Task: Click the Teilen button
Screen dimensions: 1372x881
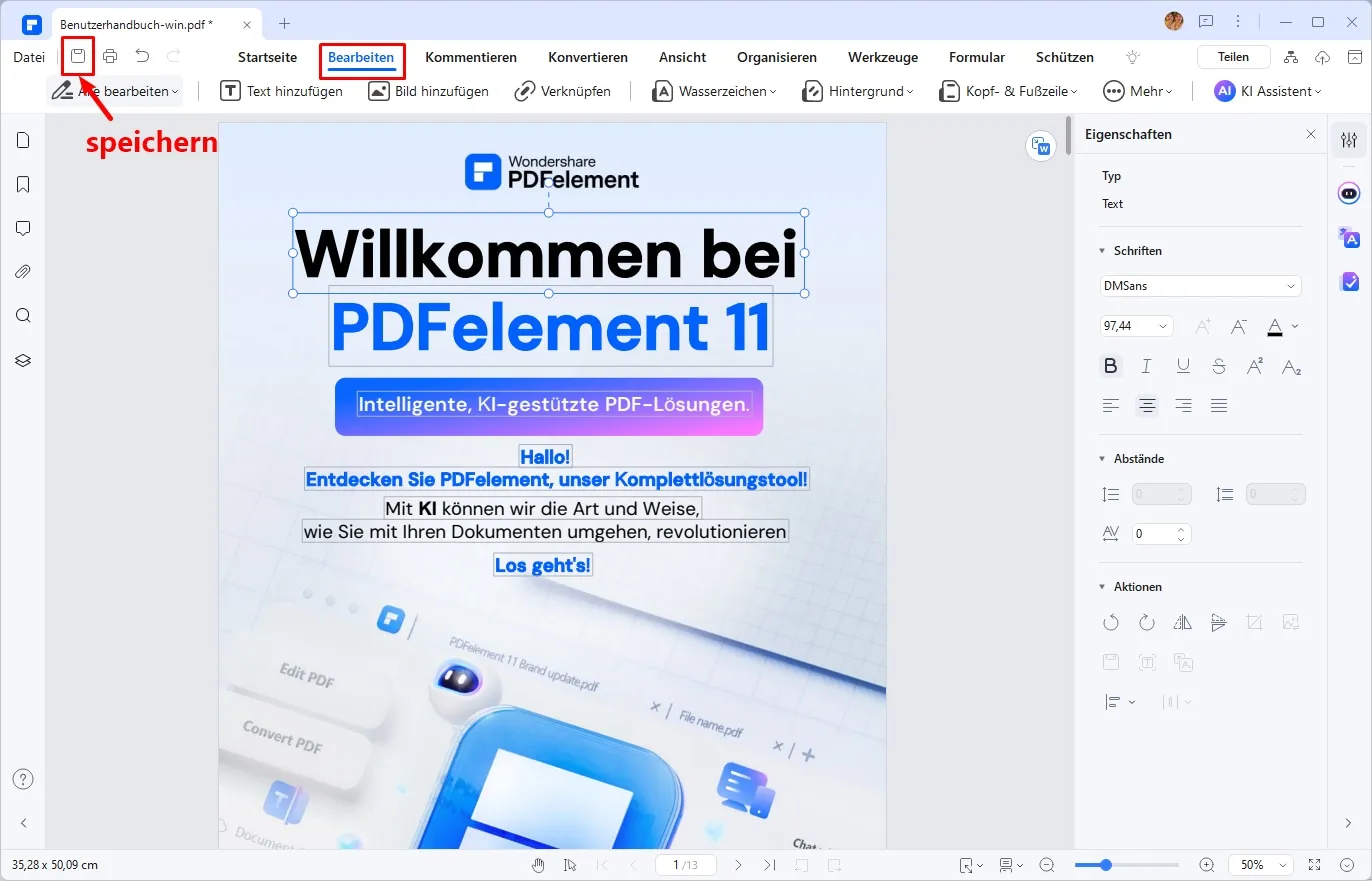Action: coord(1232,56)
